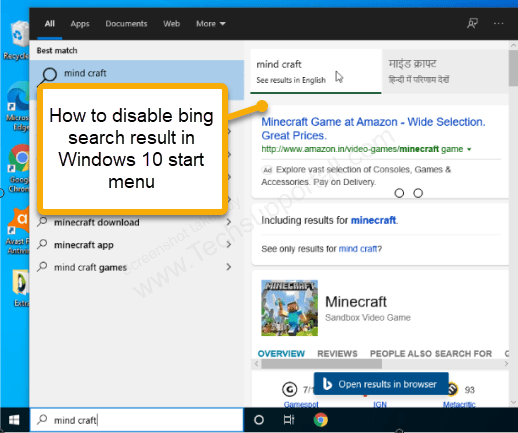Open the Gamespot review link
The width and height of the screenshot is (518, 433).
[301, 404]
